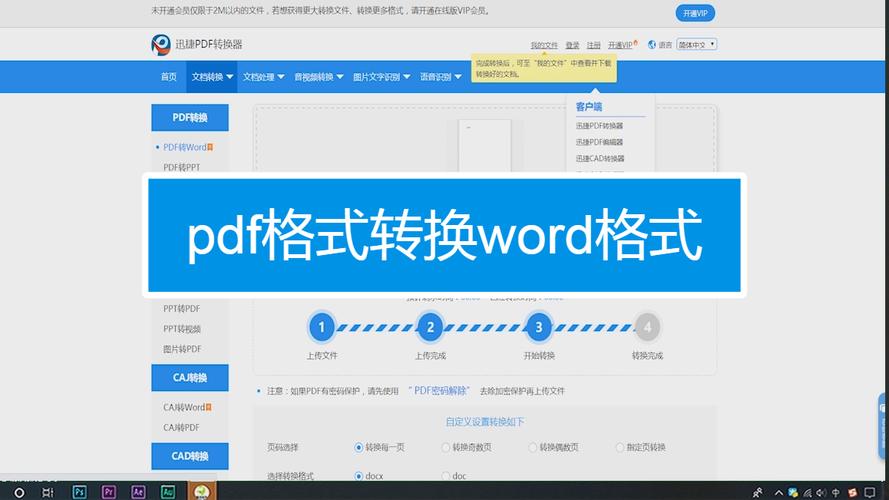Click the language globe icon

click(x=652, y=44)
